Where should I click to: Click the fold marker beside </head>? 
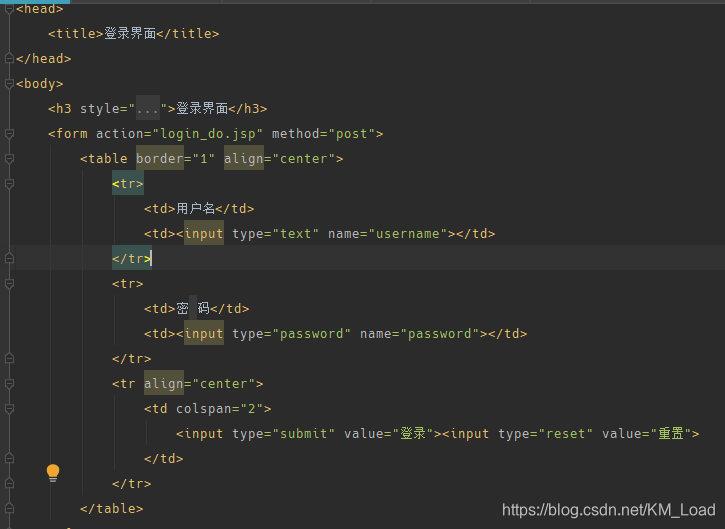(x=9, y=58)
